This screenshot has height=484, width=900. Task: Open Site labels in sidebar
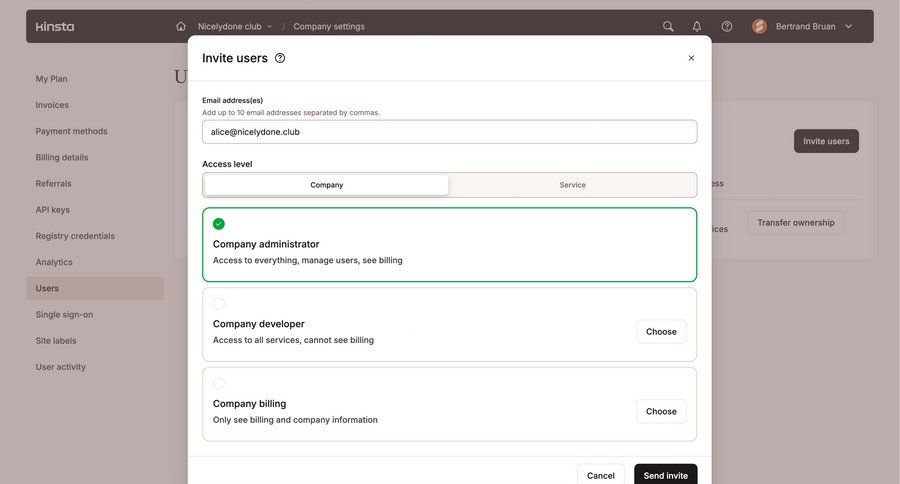coord(56,340)
